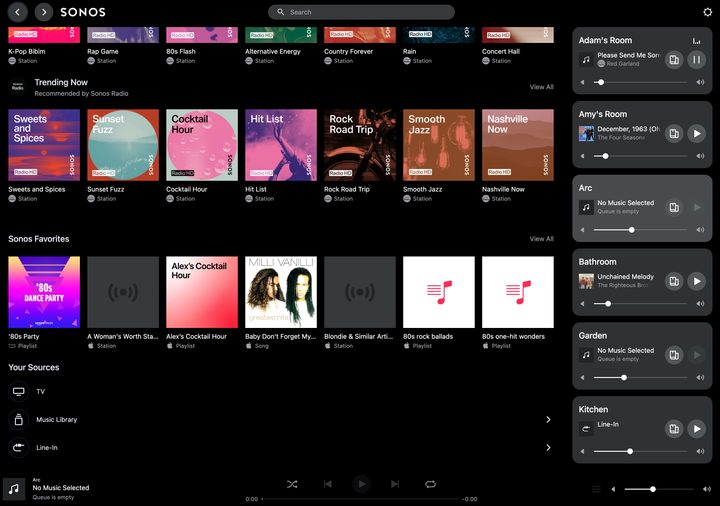The width and height of the screenshot is (720, 506).
Task: Open group rooms icon for Adam's Room
Action: (x=674, y=60)
